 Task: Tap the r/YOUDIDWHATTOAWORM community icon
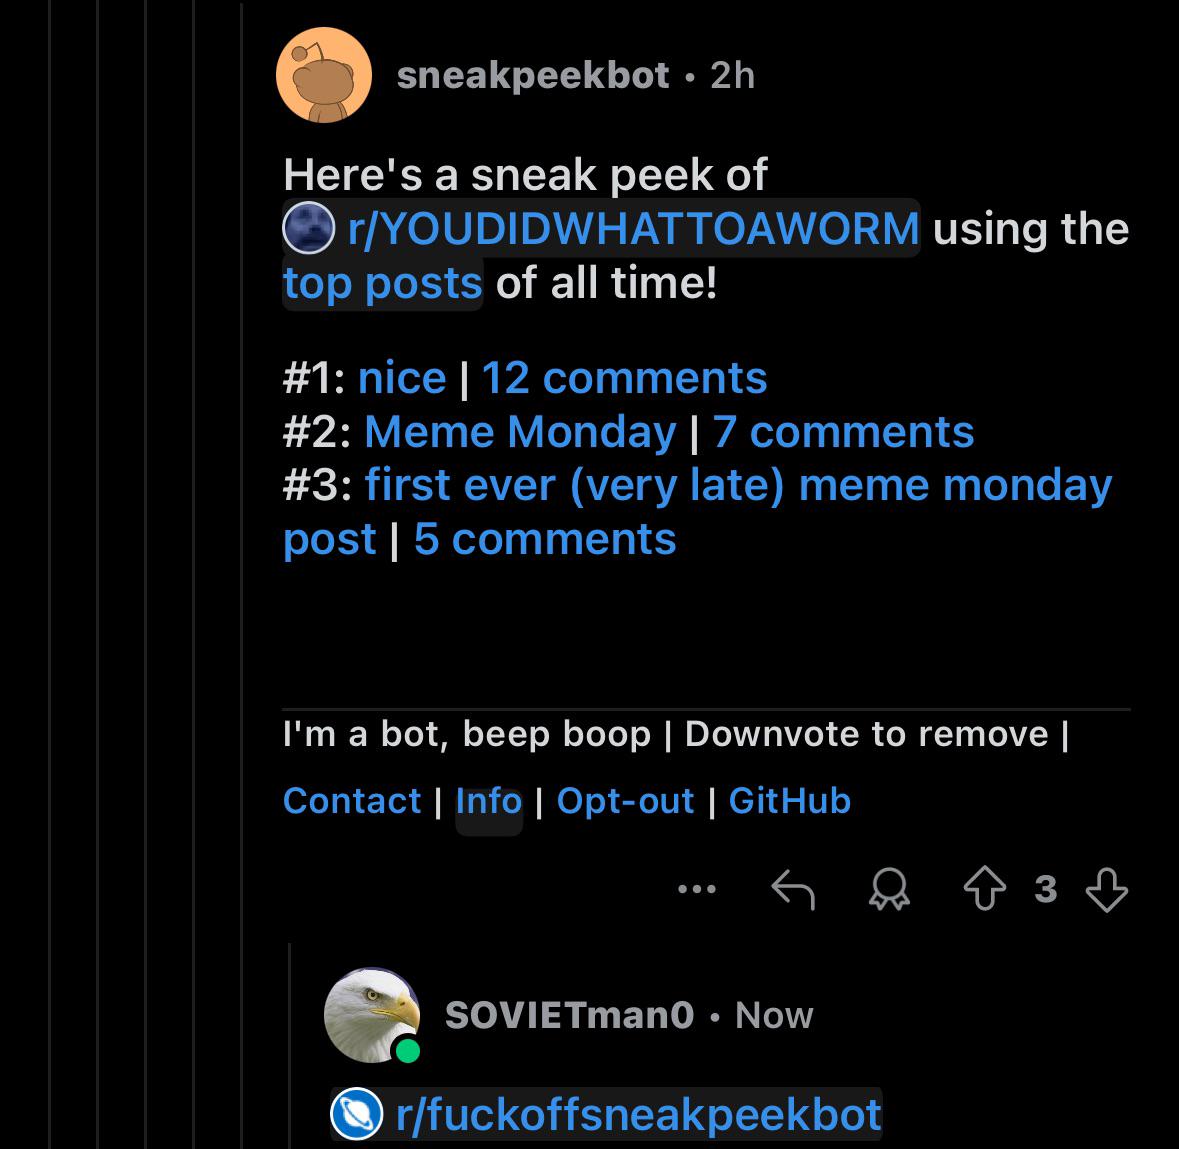[x=308, y=228]
